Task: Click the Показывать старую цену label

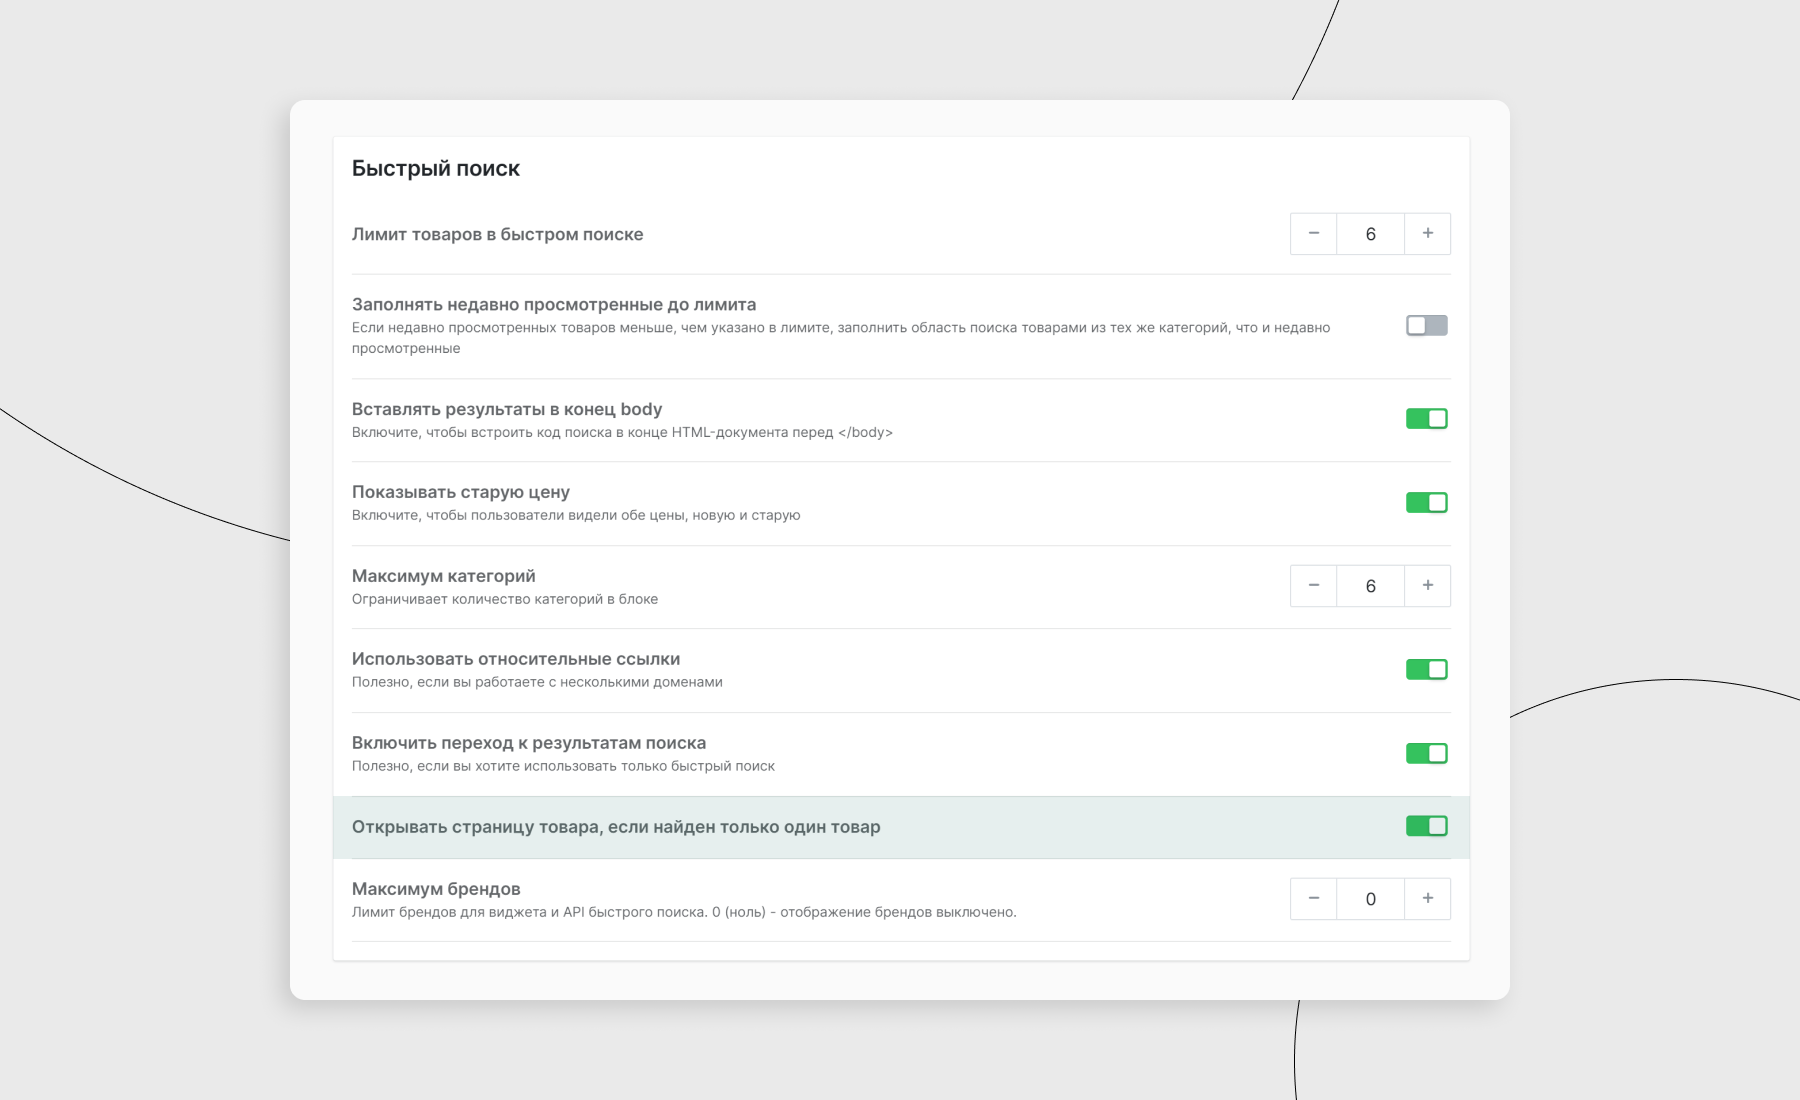Action: click(460, 492)
